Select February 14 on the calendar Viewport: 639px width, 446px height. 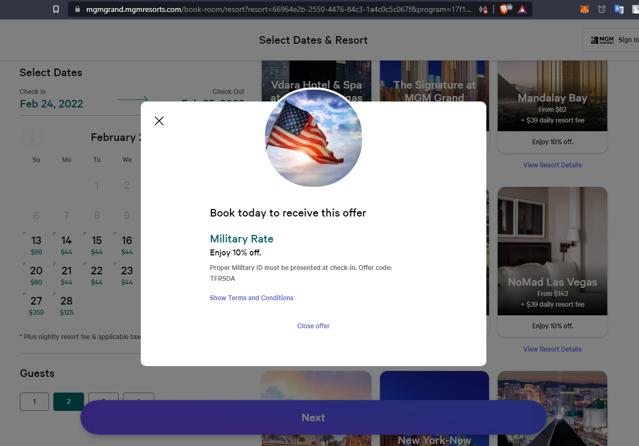click(x=66, y=245)
